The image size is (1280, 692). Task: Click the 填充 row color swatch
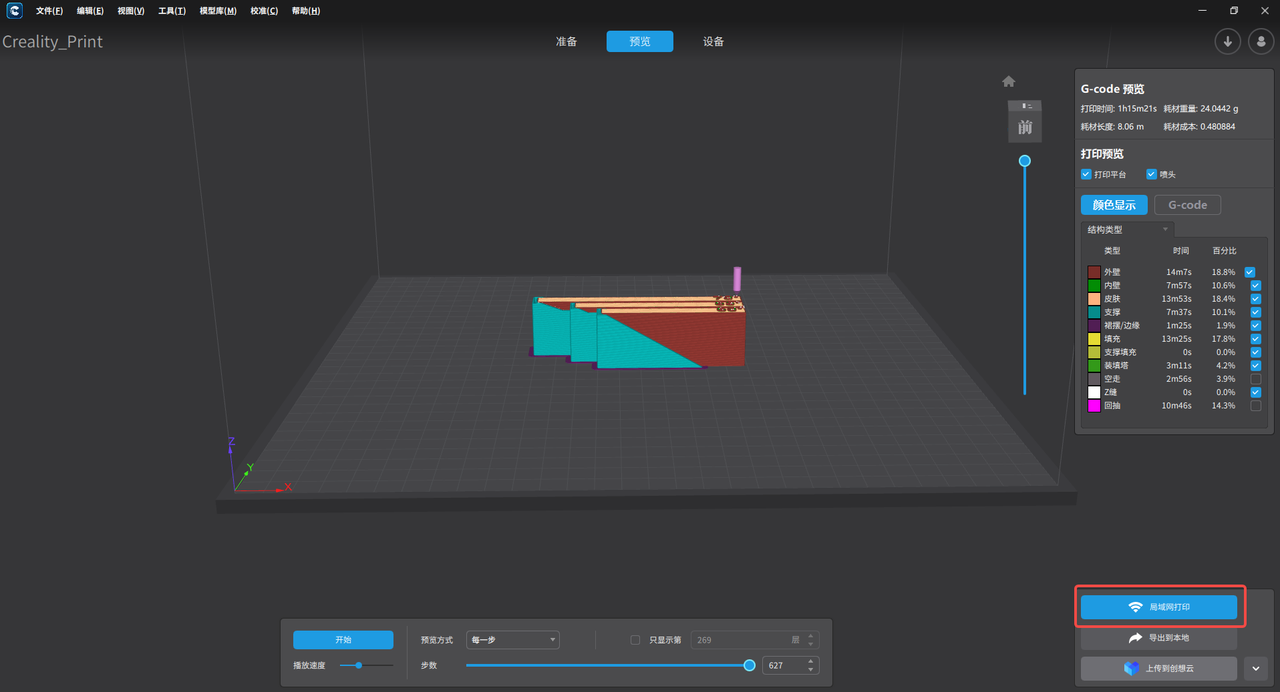pos(1094,339)
